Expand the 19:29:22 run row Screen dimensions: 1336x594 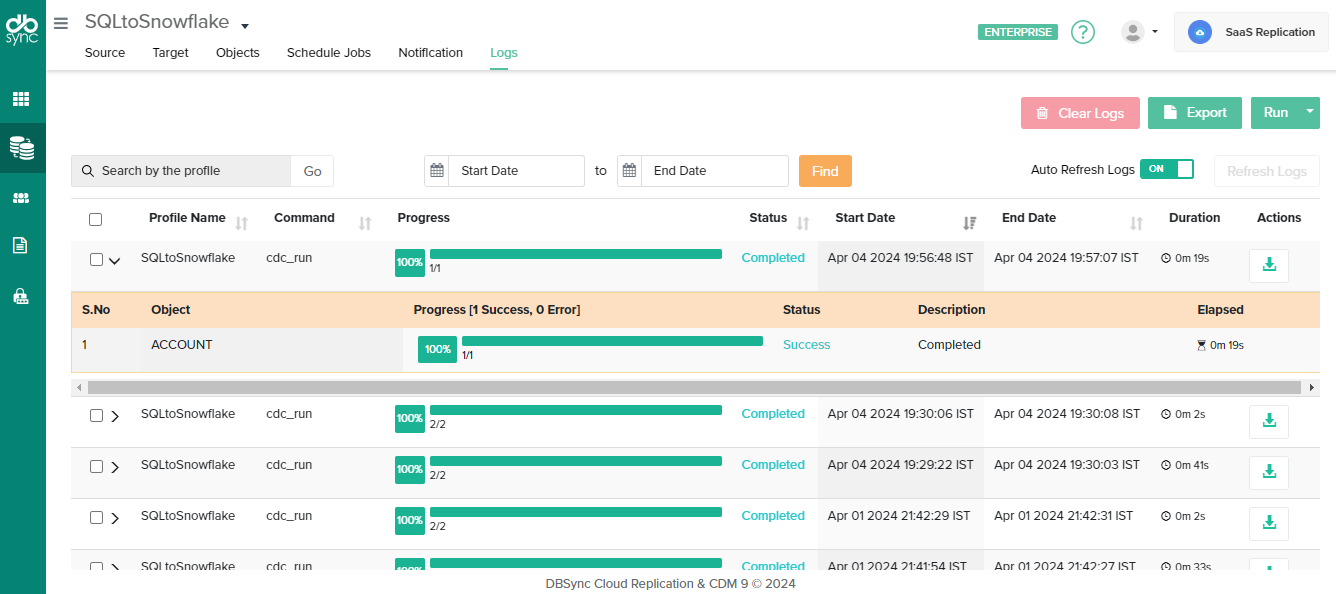click(x=115, y=467)
